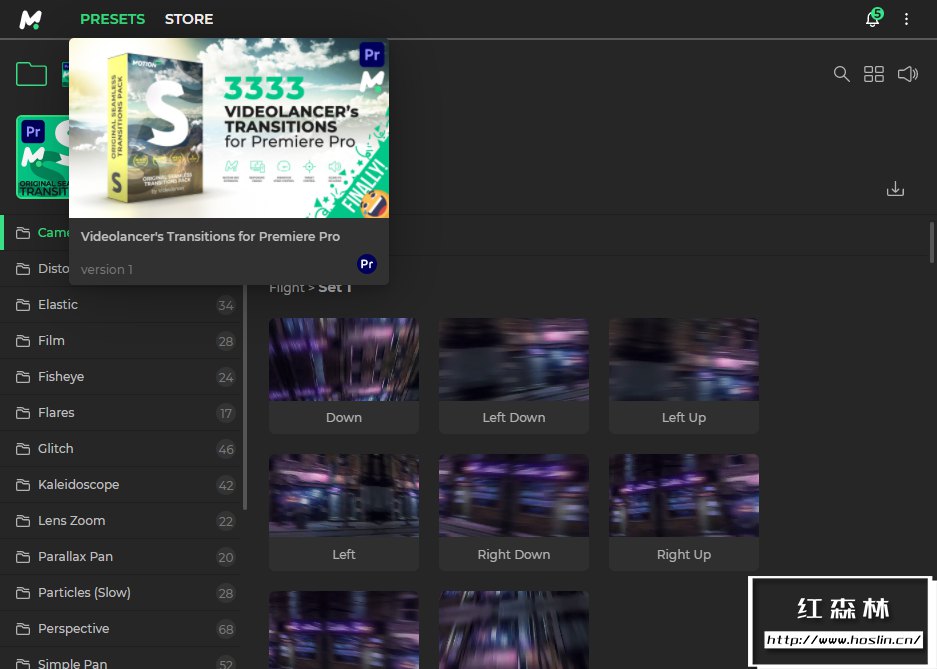The height and width of the screenshot is (669, 937).
Task: Select the Glitch category
Action: [122, 449]
